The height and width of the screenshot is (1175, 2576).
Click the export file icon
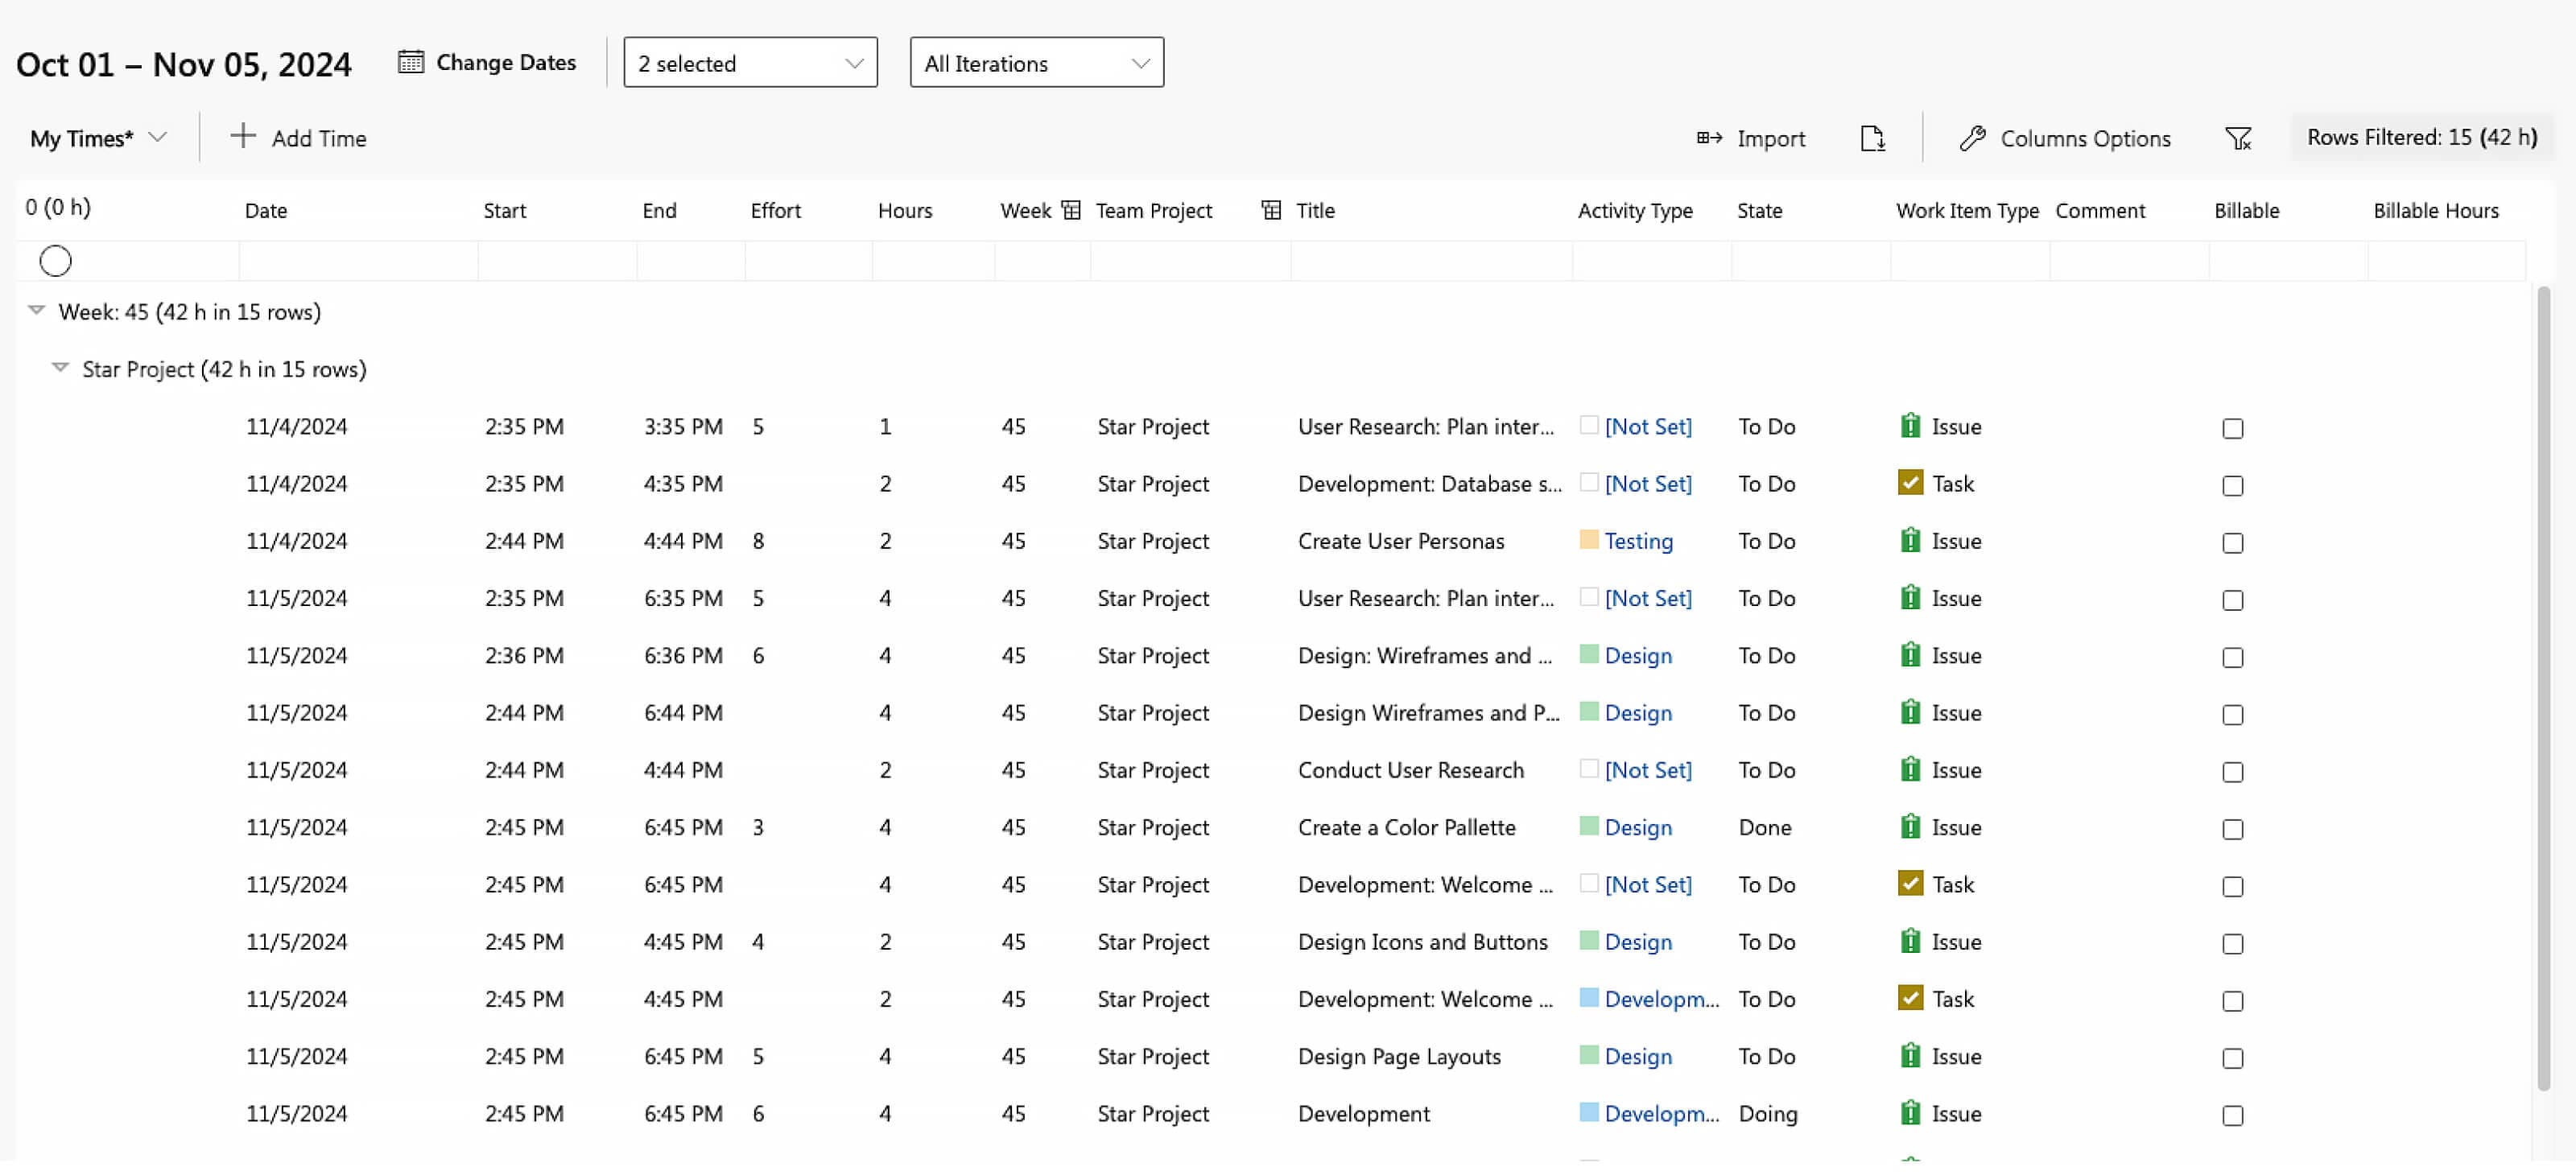pos(1872,139)
